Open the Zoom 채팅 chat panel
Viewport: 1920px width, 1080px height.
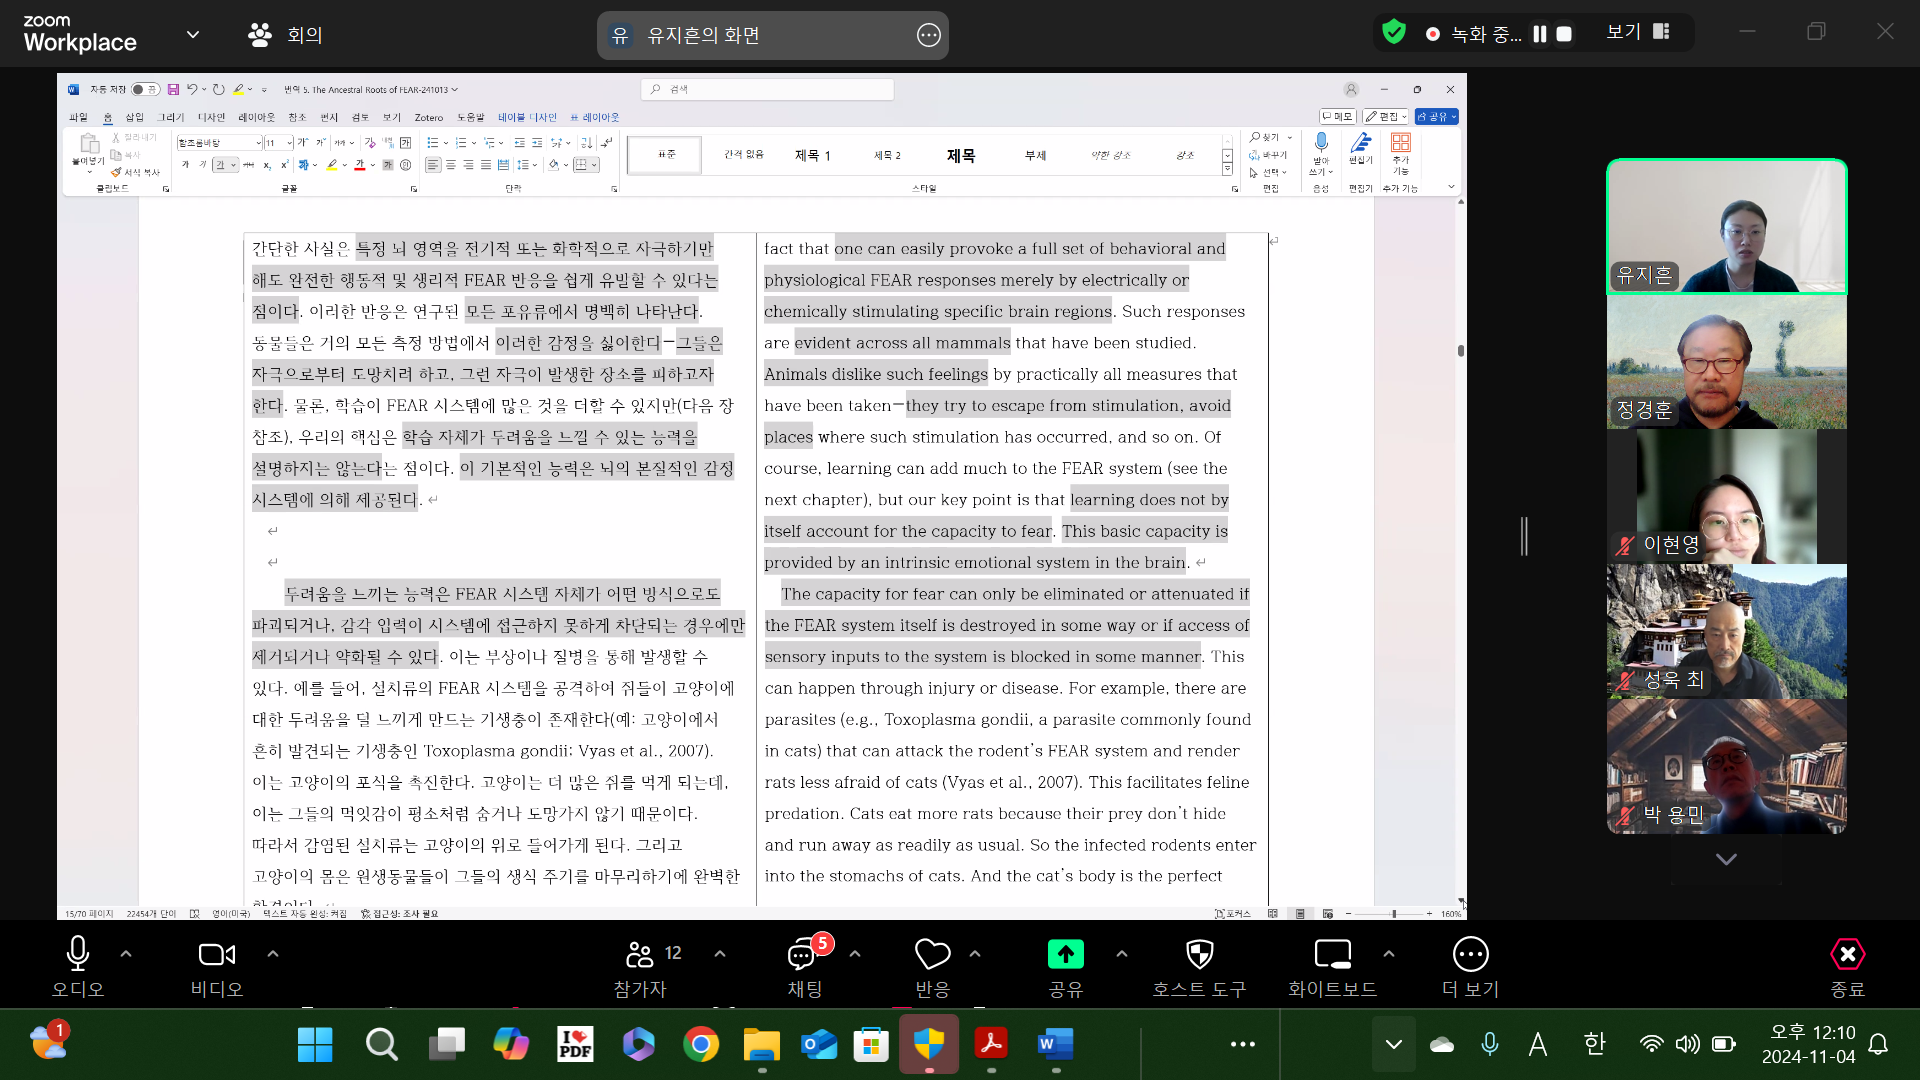(804, 966)
